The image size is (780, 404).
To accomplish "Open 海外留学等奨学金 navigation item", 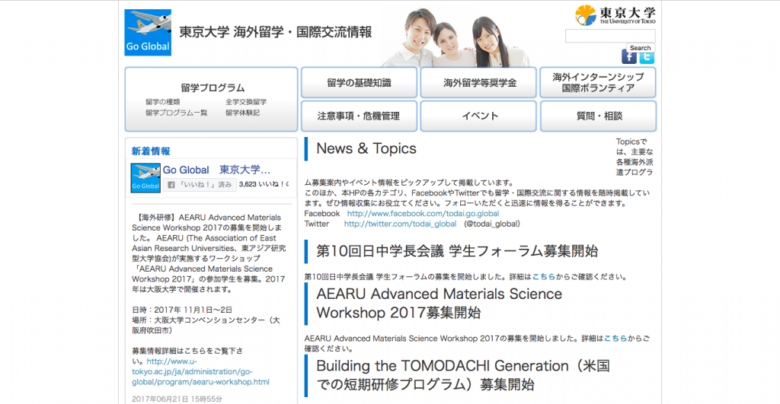I will (479, 82).
